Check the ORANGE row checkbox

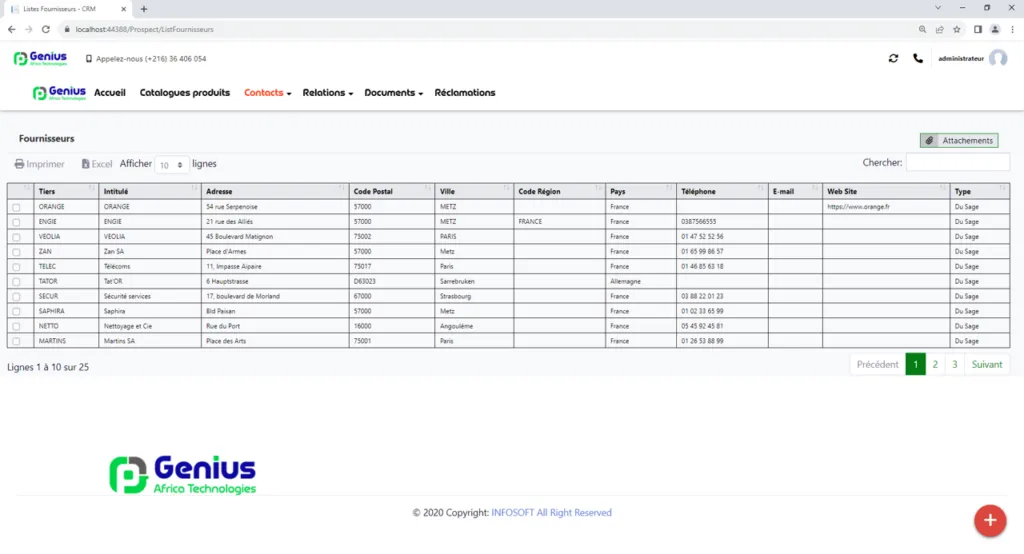tap(16, 207)
